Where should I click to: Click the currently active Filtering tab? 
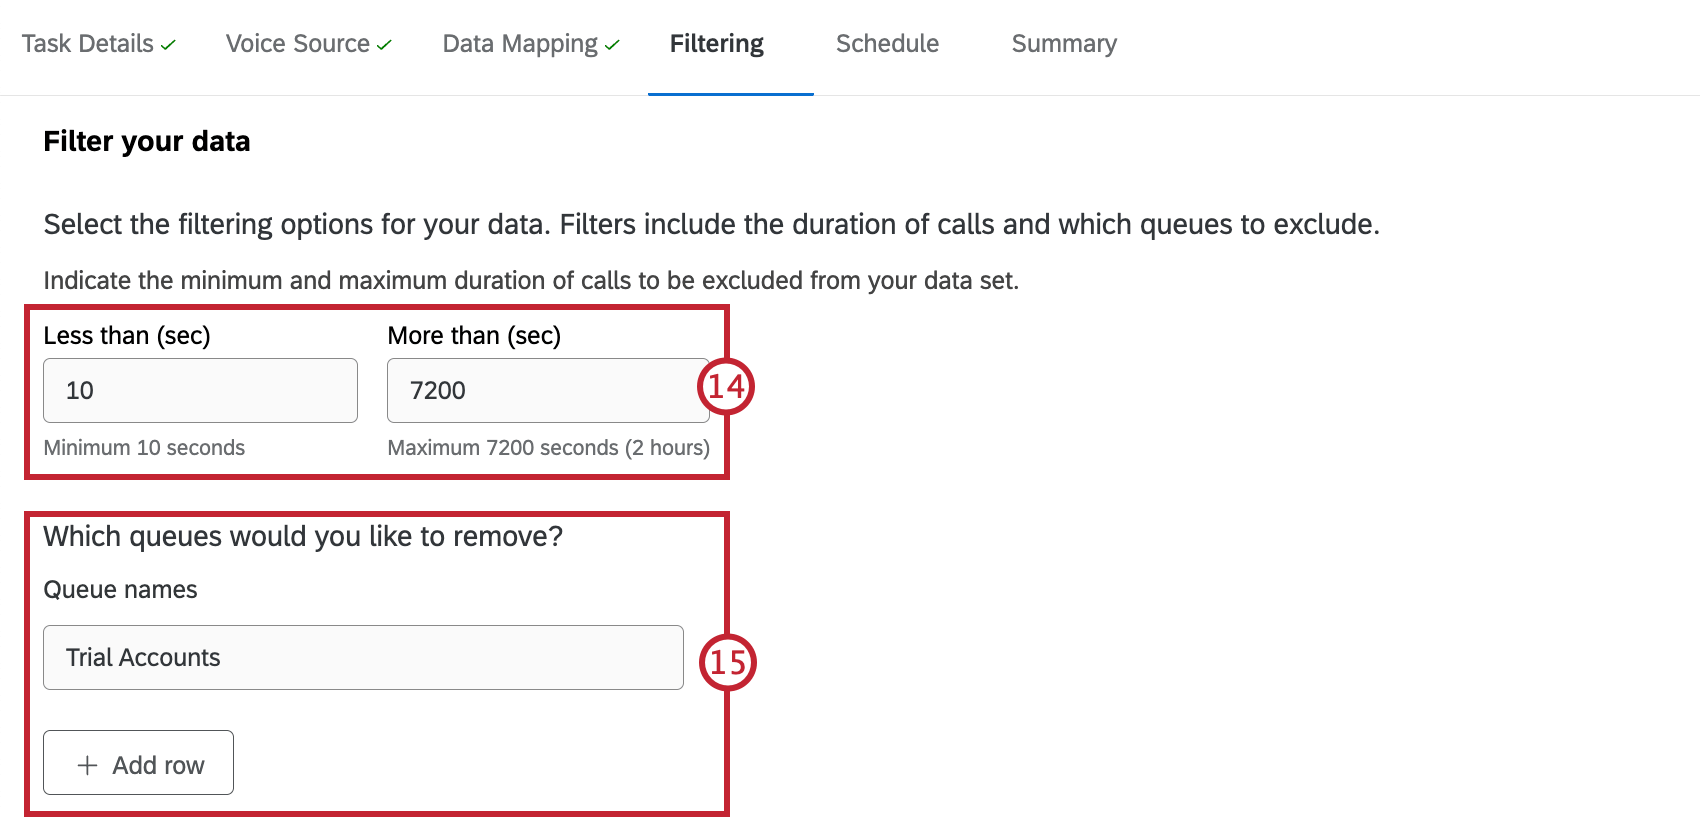[x=716, y=44]
